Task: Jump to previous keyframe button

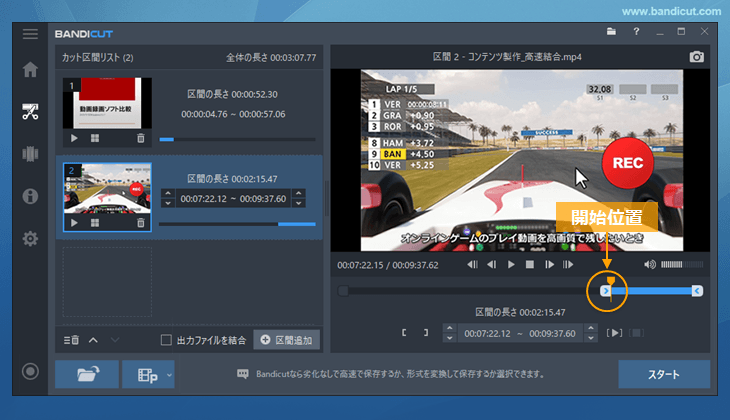Action: (472, 264)
